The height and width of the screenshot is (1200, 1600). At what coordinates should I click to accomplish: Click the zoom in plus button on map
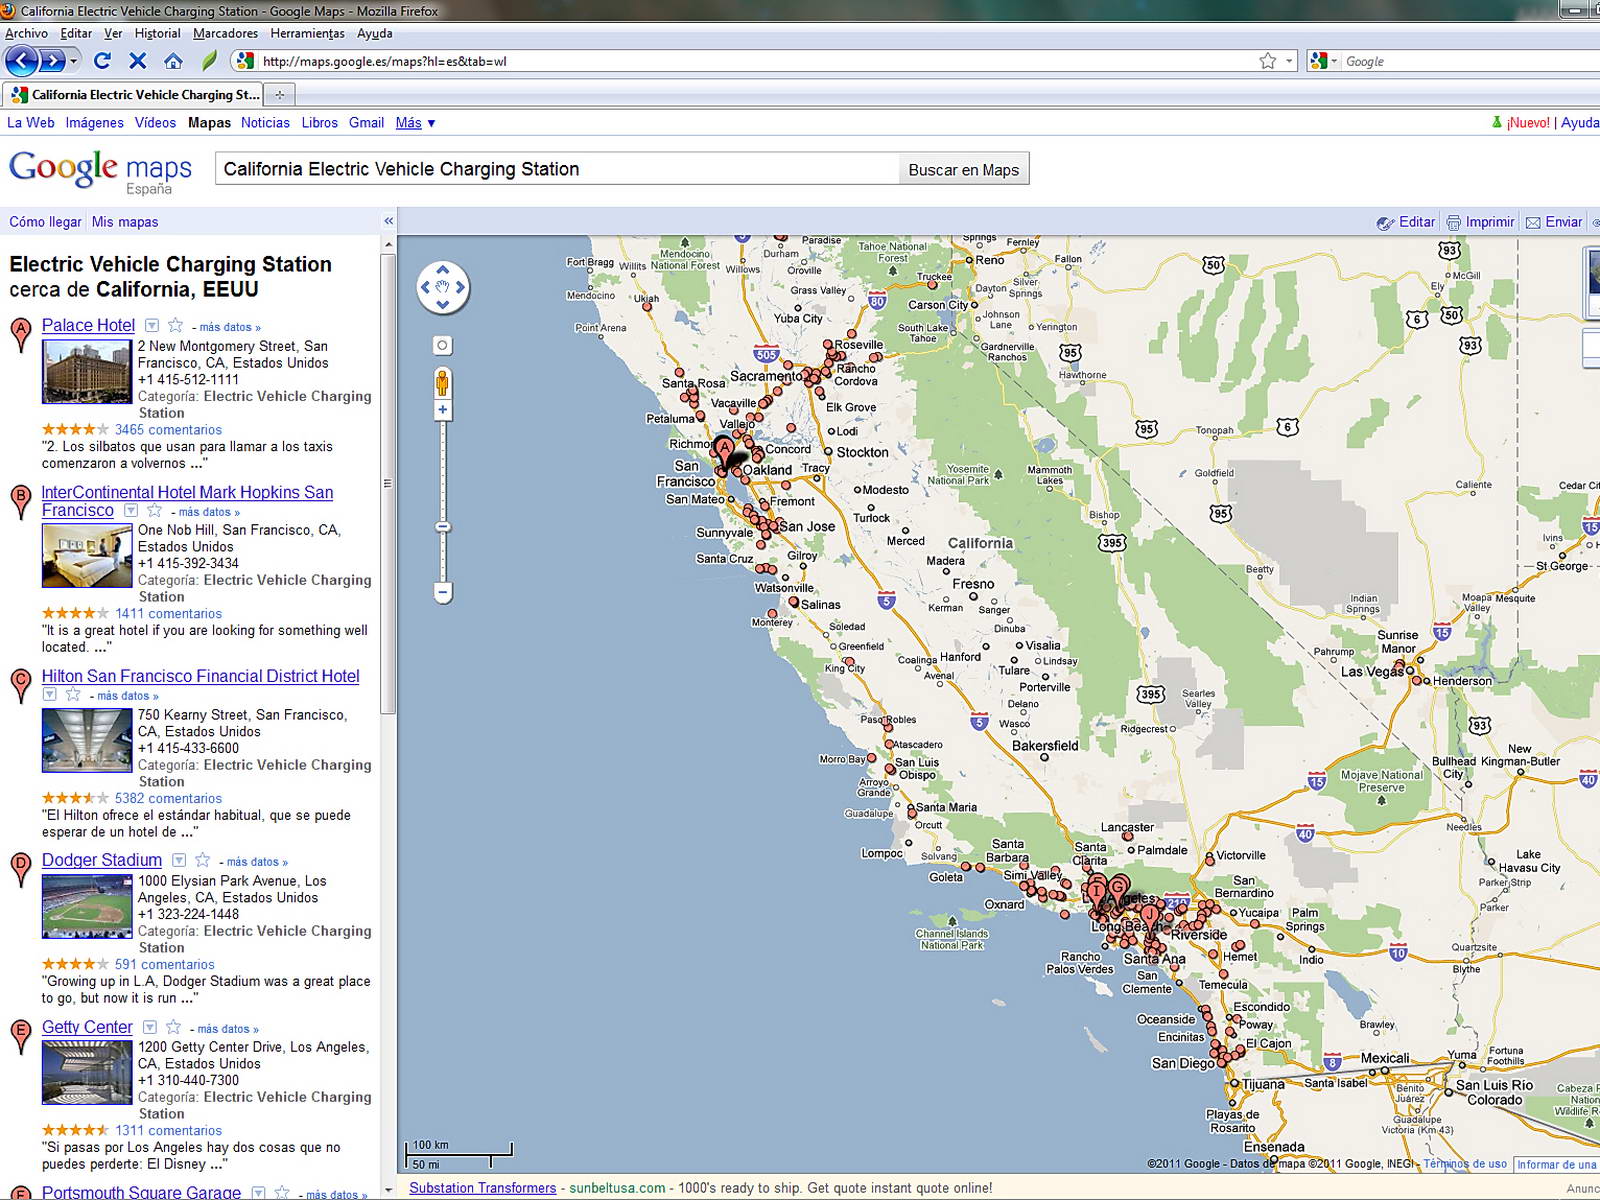click(442, 410)
